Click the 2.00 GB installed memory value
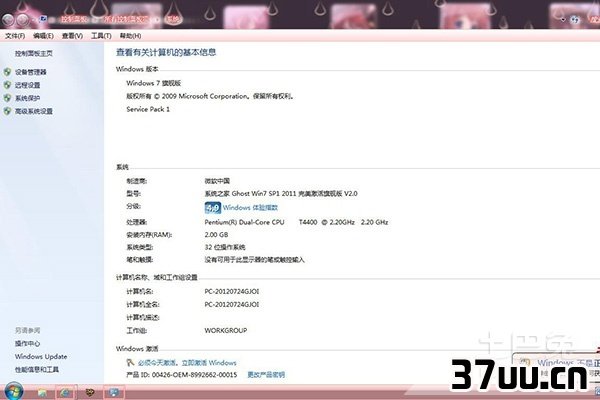Viewport: 600px width, 400px height. 216,235
